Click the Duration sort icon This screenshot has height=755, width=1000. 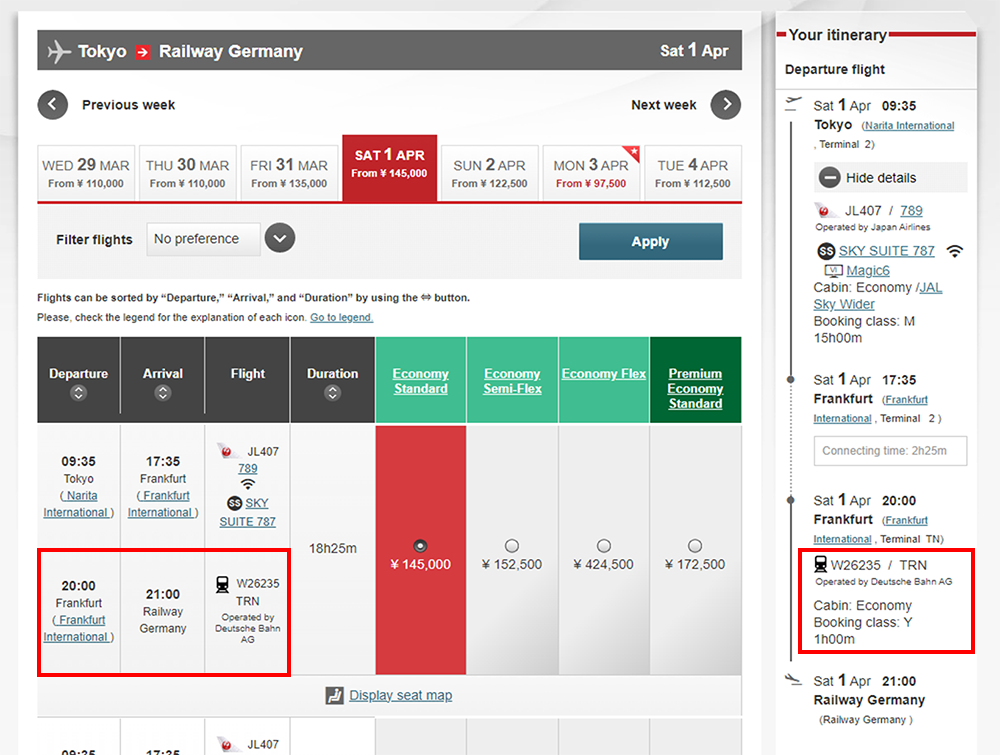[x=332, y=393]
